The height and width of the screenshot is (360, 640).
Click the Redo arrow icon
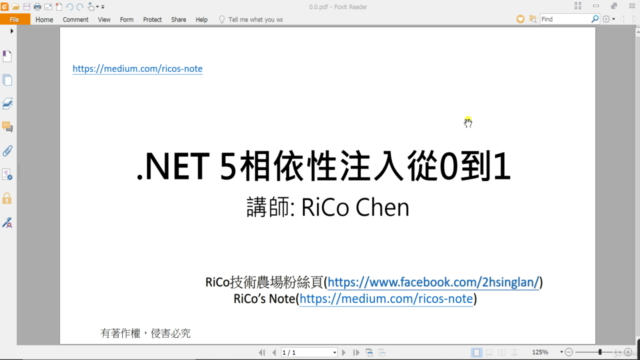point(80,7)
